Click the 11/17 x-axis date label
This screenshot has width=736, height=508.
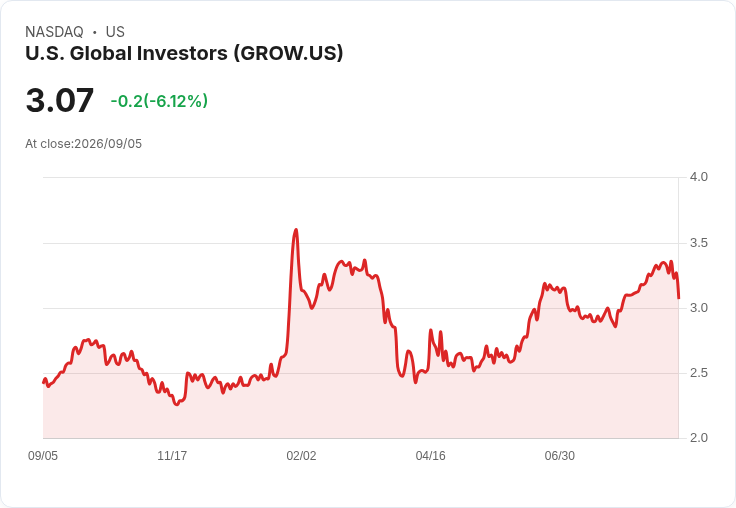(x=172, y=455)
